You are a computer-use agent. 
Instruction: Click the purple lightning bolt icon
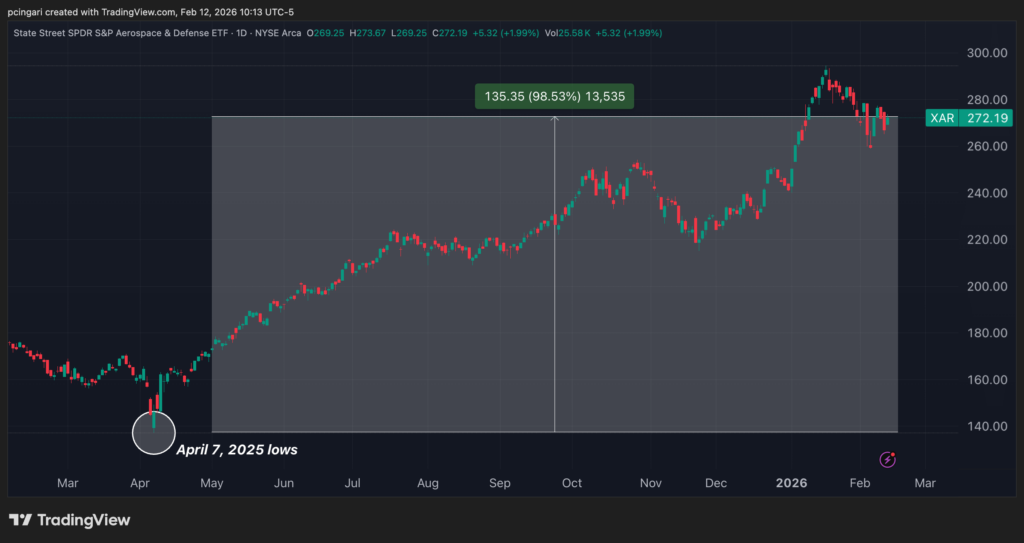point(887,459)
